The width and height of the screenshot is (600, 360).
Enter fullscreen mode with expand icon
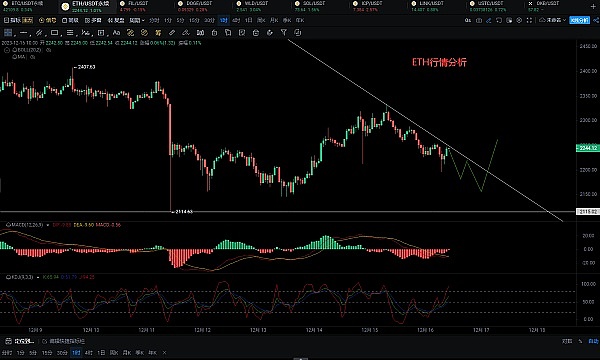529,20
